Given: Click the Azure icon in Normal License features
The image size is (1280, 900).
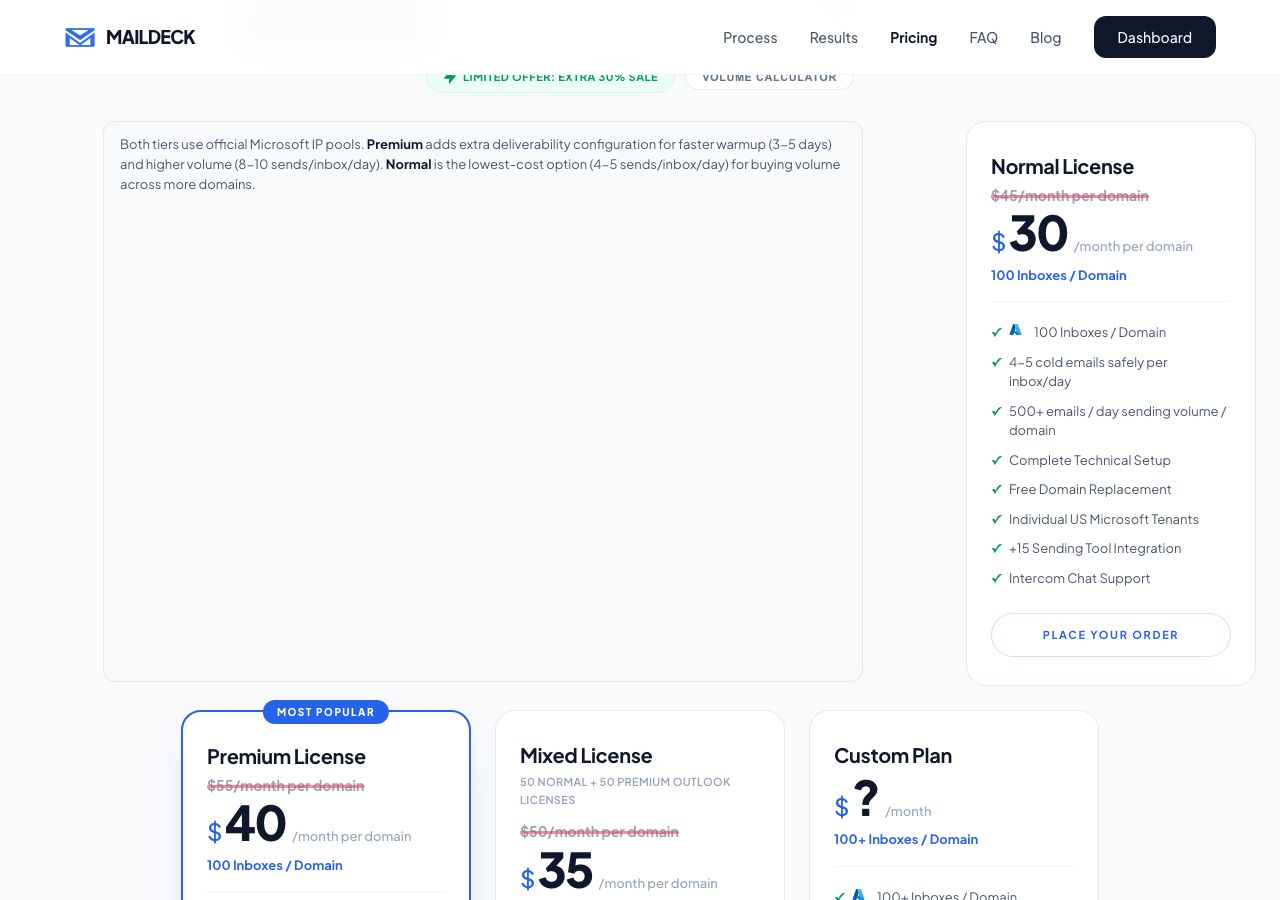Looking at the screenshot, I should (1016, 330).
